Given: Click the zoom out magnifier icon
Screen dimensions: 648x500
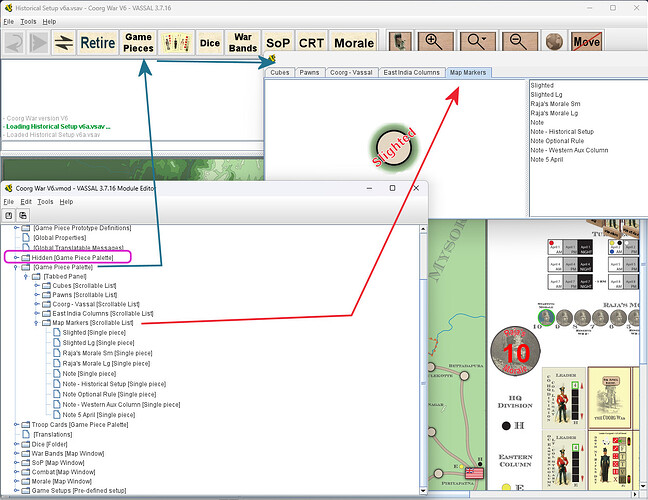Looking at the screenshot, I should [519, 41].
